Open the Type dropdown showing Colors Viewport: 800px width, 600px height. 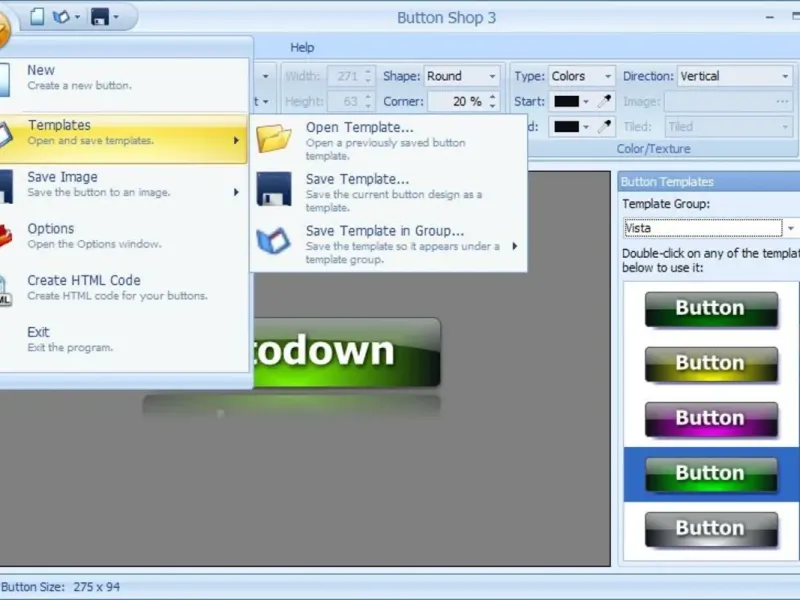coord(582,76)
